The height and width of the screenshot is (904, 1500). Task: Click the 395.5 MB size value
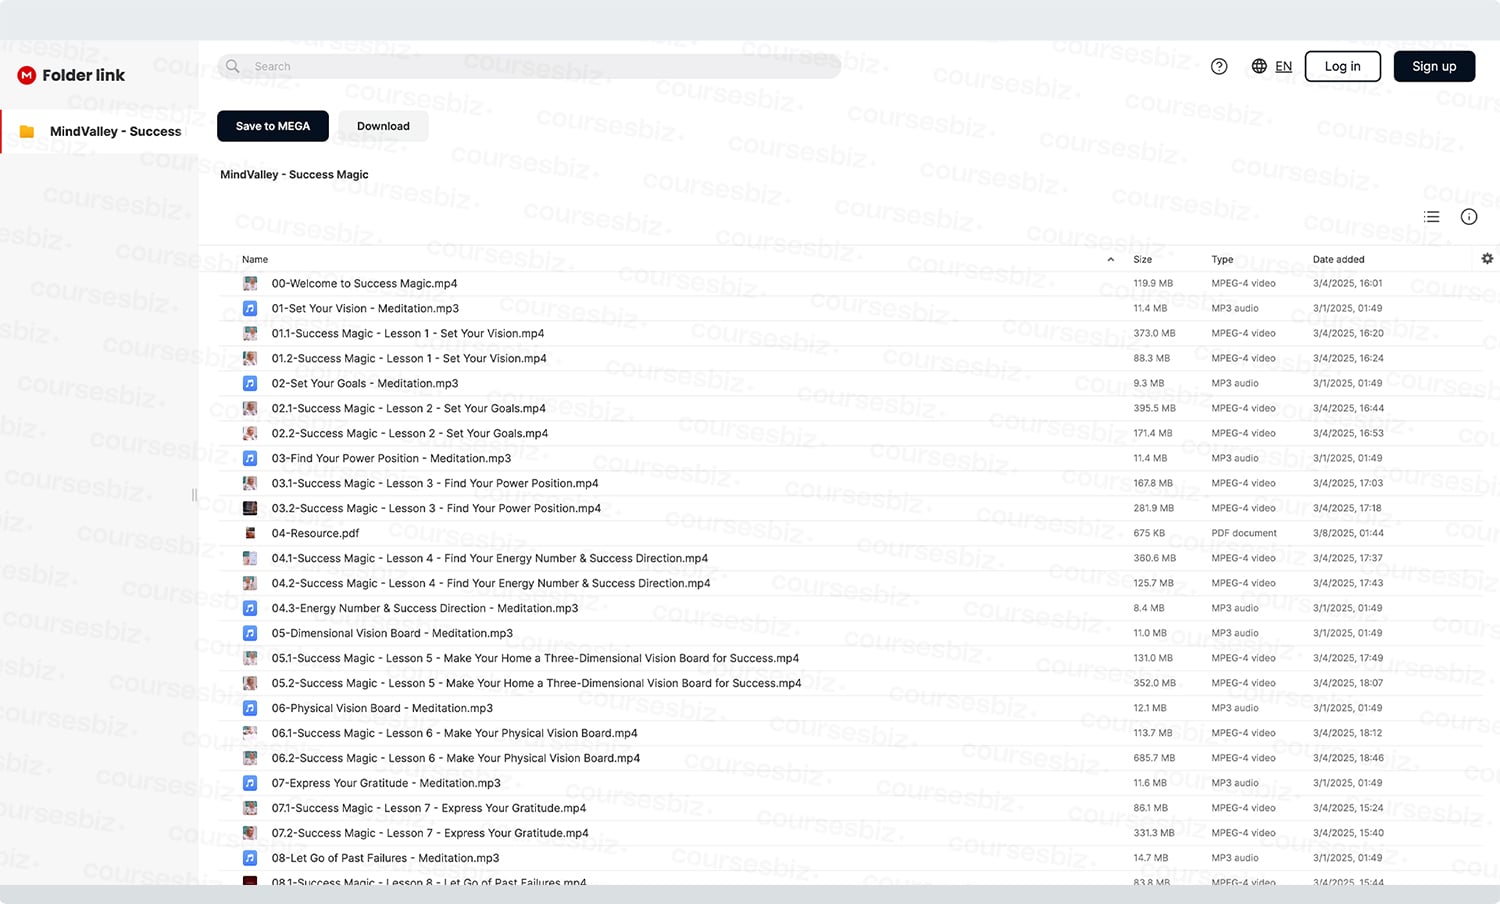coord(1154,408)
